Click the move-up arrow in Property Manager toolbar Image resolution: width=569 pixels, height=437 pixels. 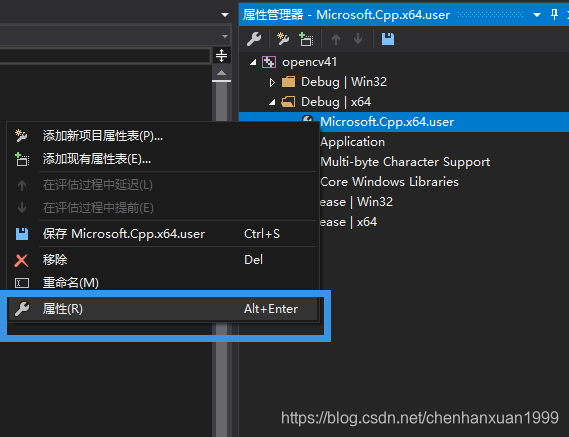pyautogui.click(x=336, y=39)
